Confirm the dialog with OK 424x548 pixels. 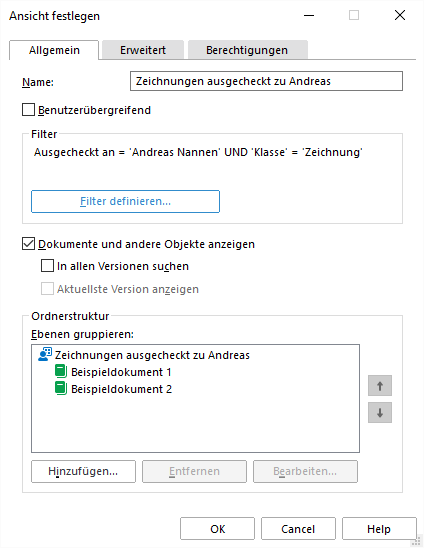[217, 529]
